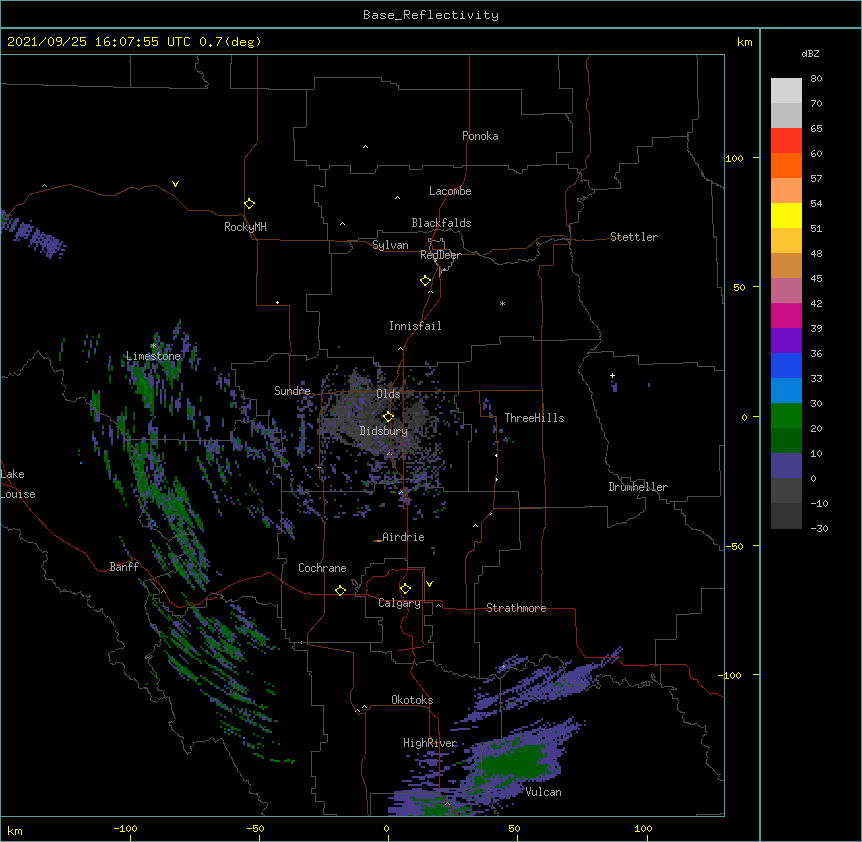Image resolution: width=862 pixels, height=842 pixels.
Task: Select the Vulcan city label
Action: 543,792
